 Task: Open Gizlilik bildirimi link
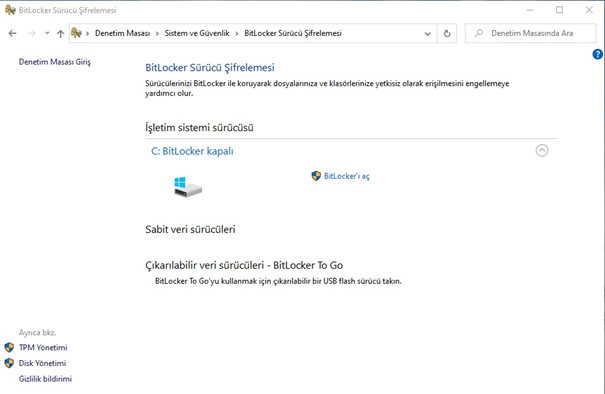(45, 379)
